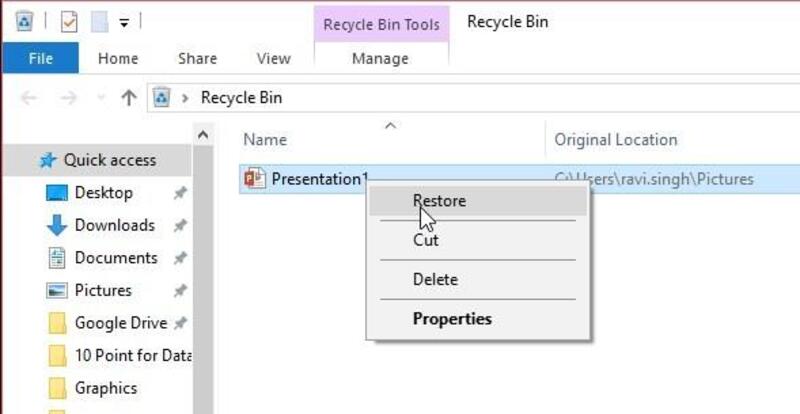The width and height of the screenshot is (800, 414).
Task: Open Customize Quick Access Toolbar dropdown
Action: click(125, 21)
